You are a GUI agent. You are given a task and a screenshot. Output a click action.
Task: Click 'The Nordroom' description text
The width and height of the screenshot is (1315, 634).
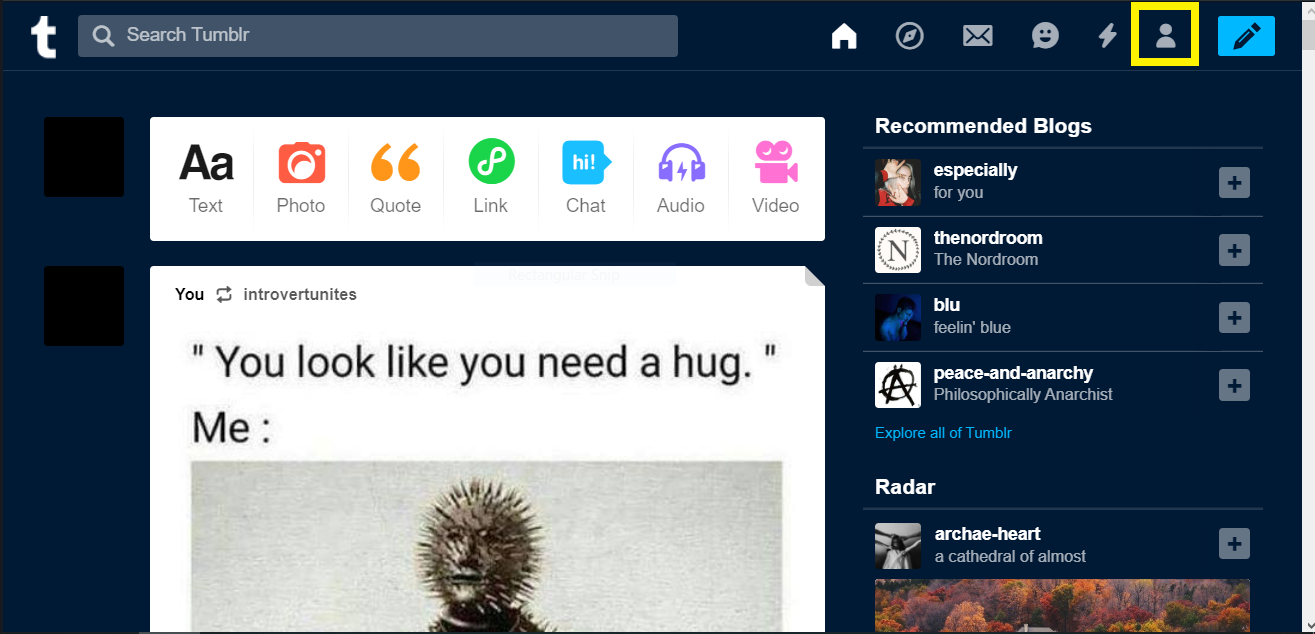point(986,260)
